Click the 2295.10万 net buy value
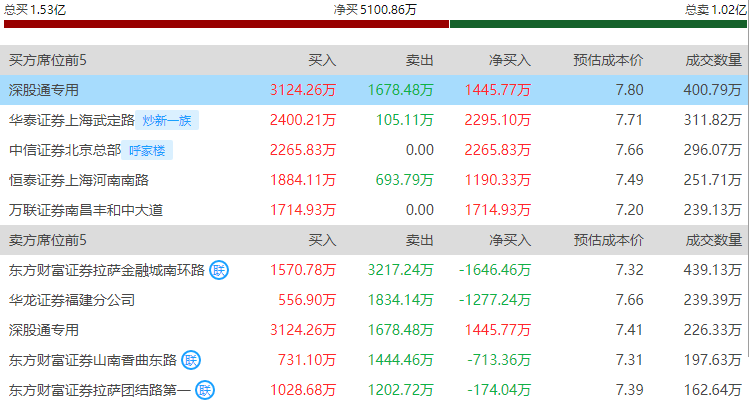749x403 pixels. point(498,120)
